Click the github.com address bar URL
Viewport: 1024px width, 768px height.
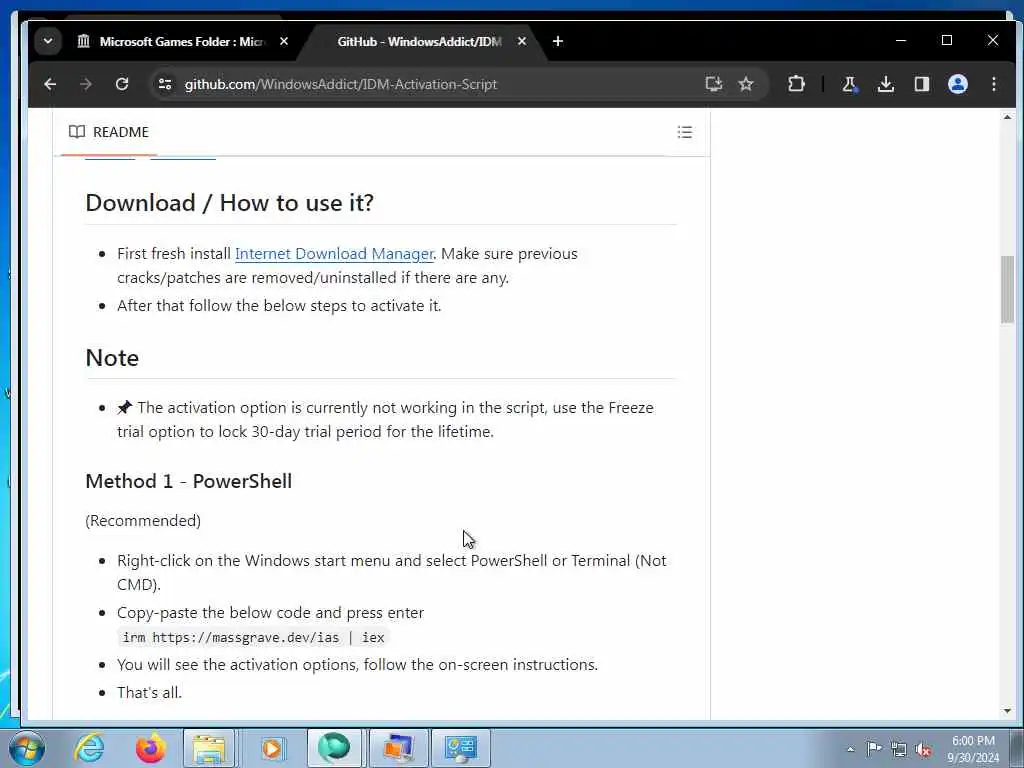pos(340,84)
